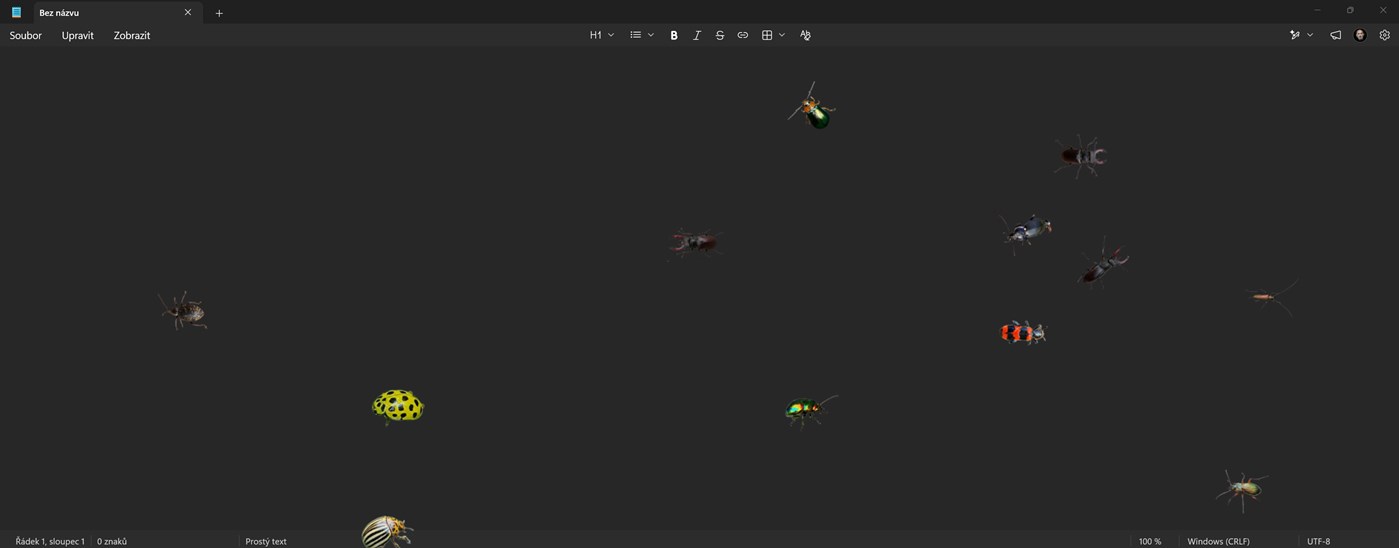Restore down the Notepad window

tap(1350, 10)
